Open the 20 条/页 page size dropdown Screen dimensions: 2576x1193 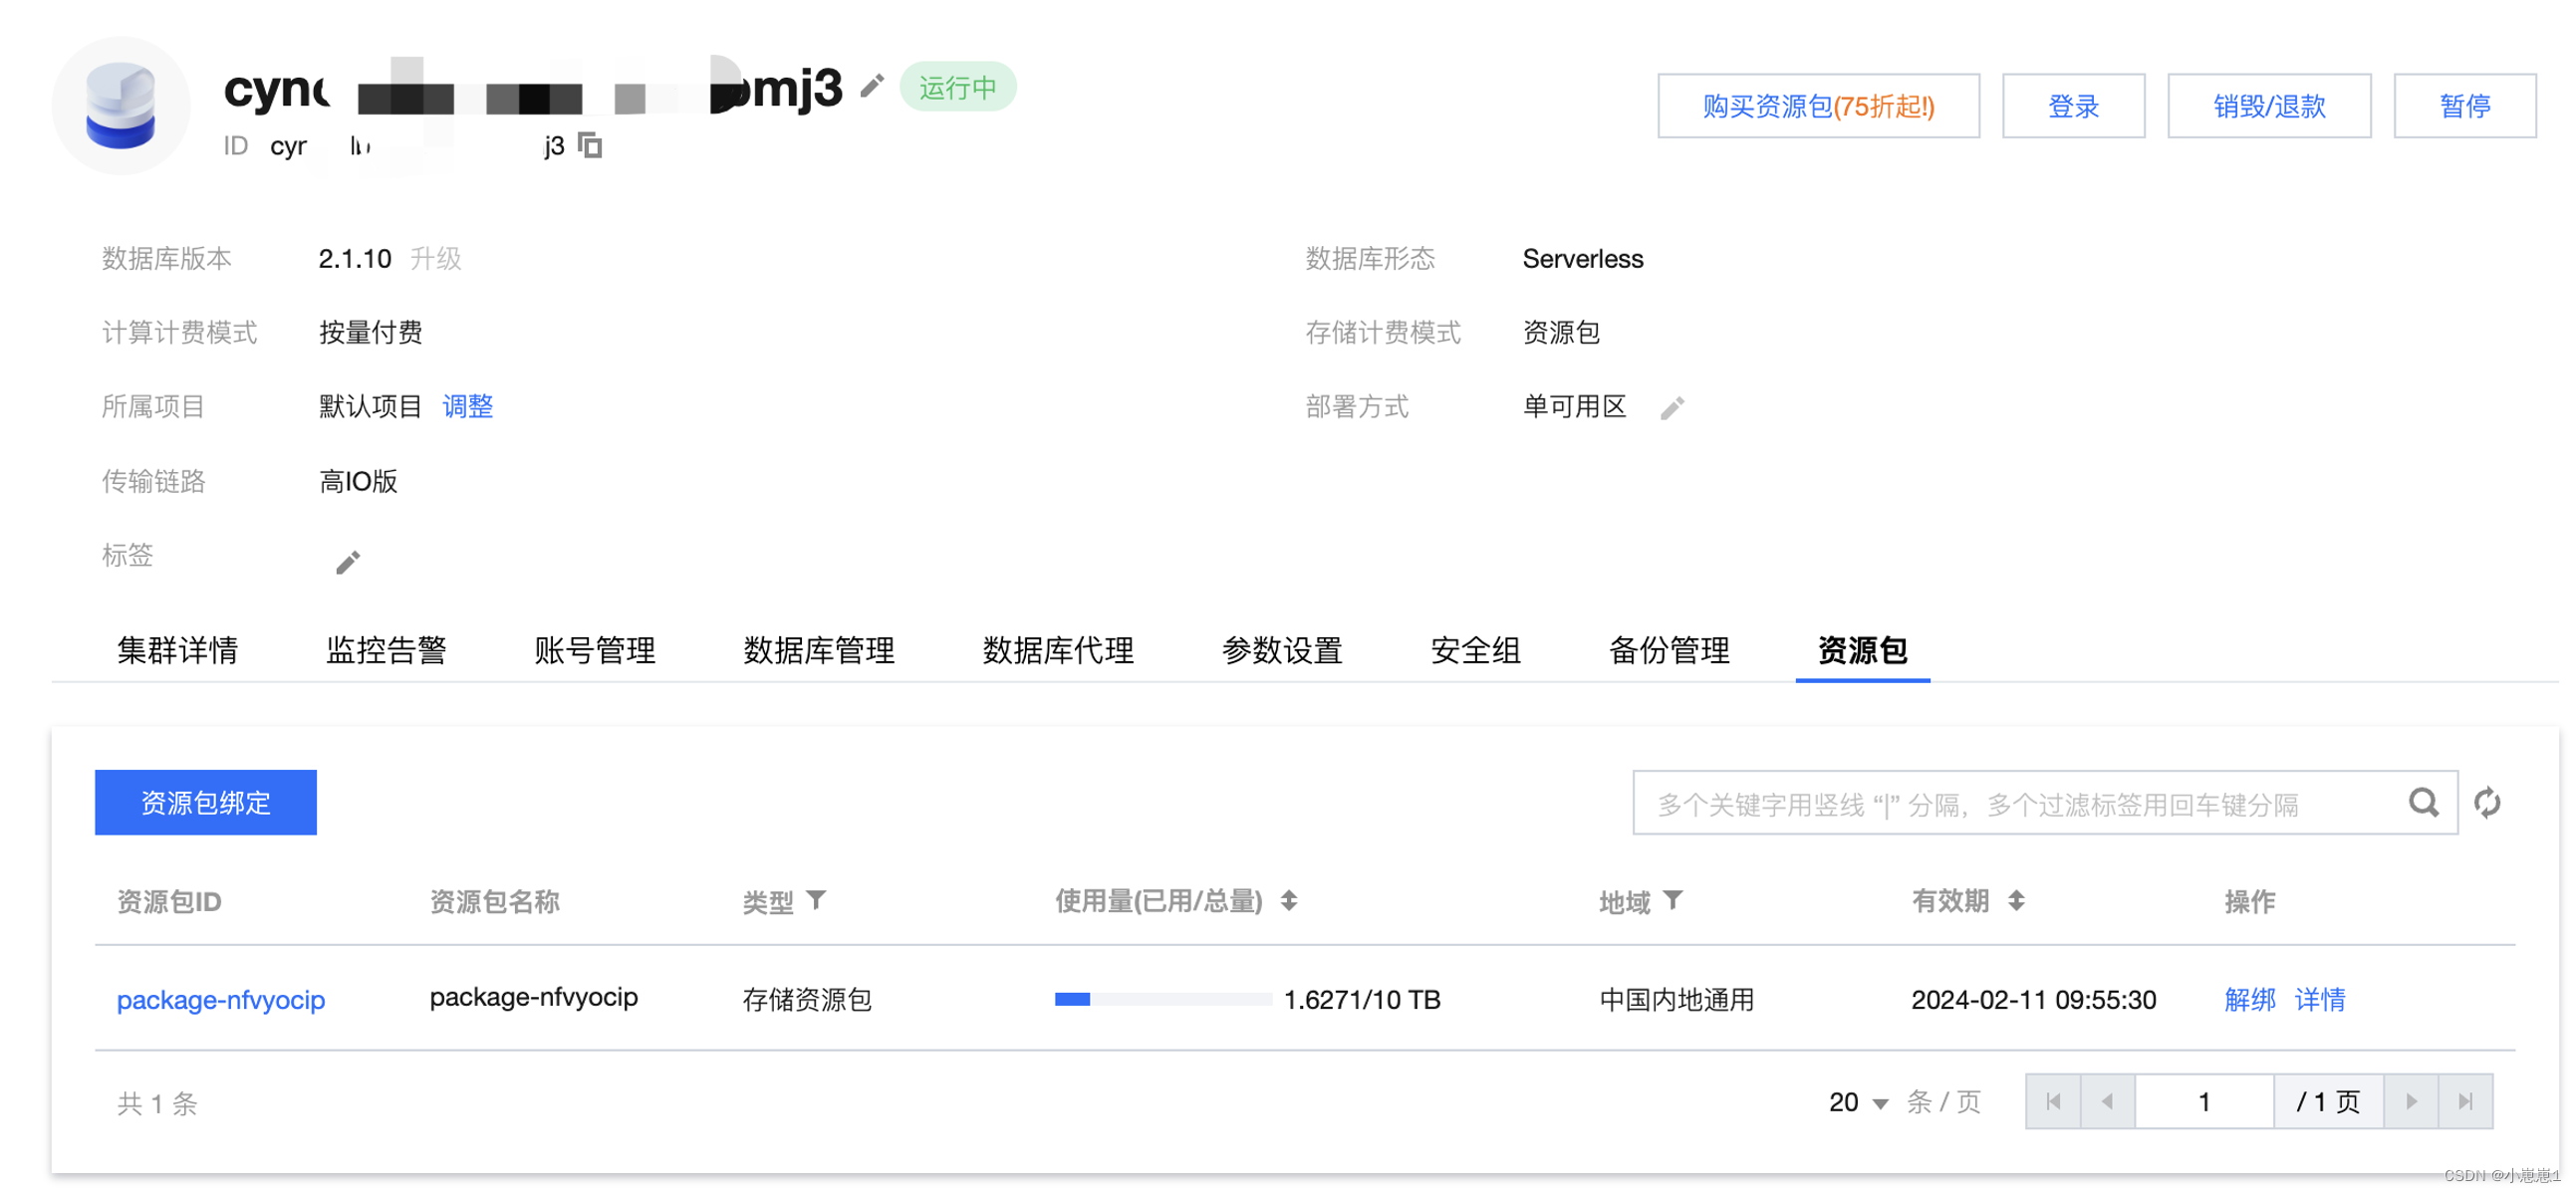[1858, 1102]
